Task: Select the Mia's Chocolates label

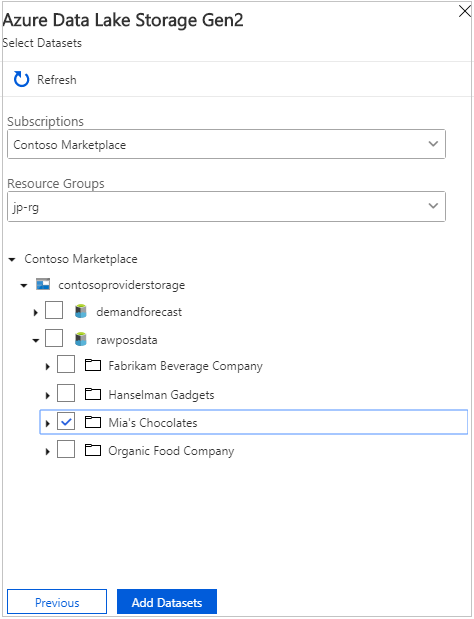Action: (153, 423)
